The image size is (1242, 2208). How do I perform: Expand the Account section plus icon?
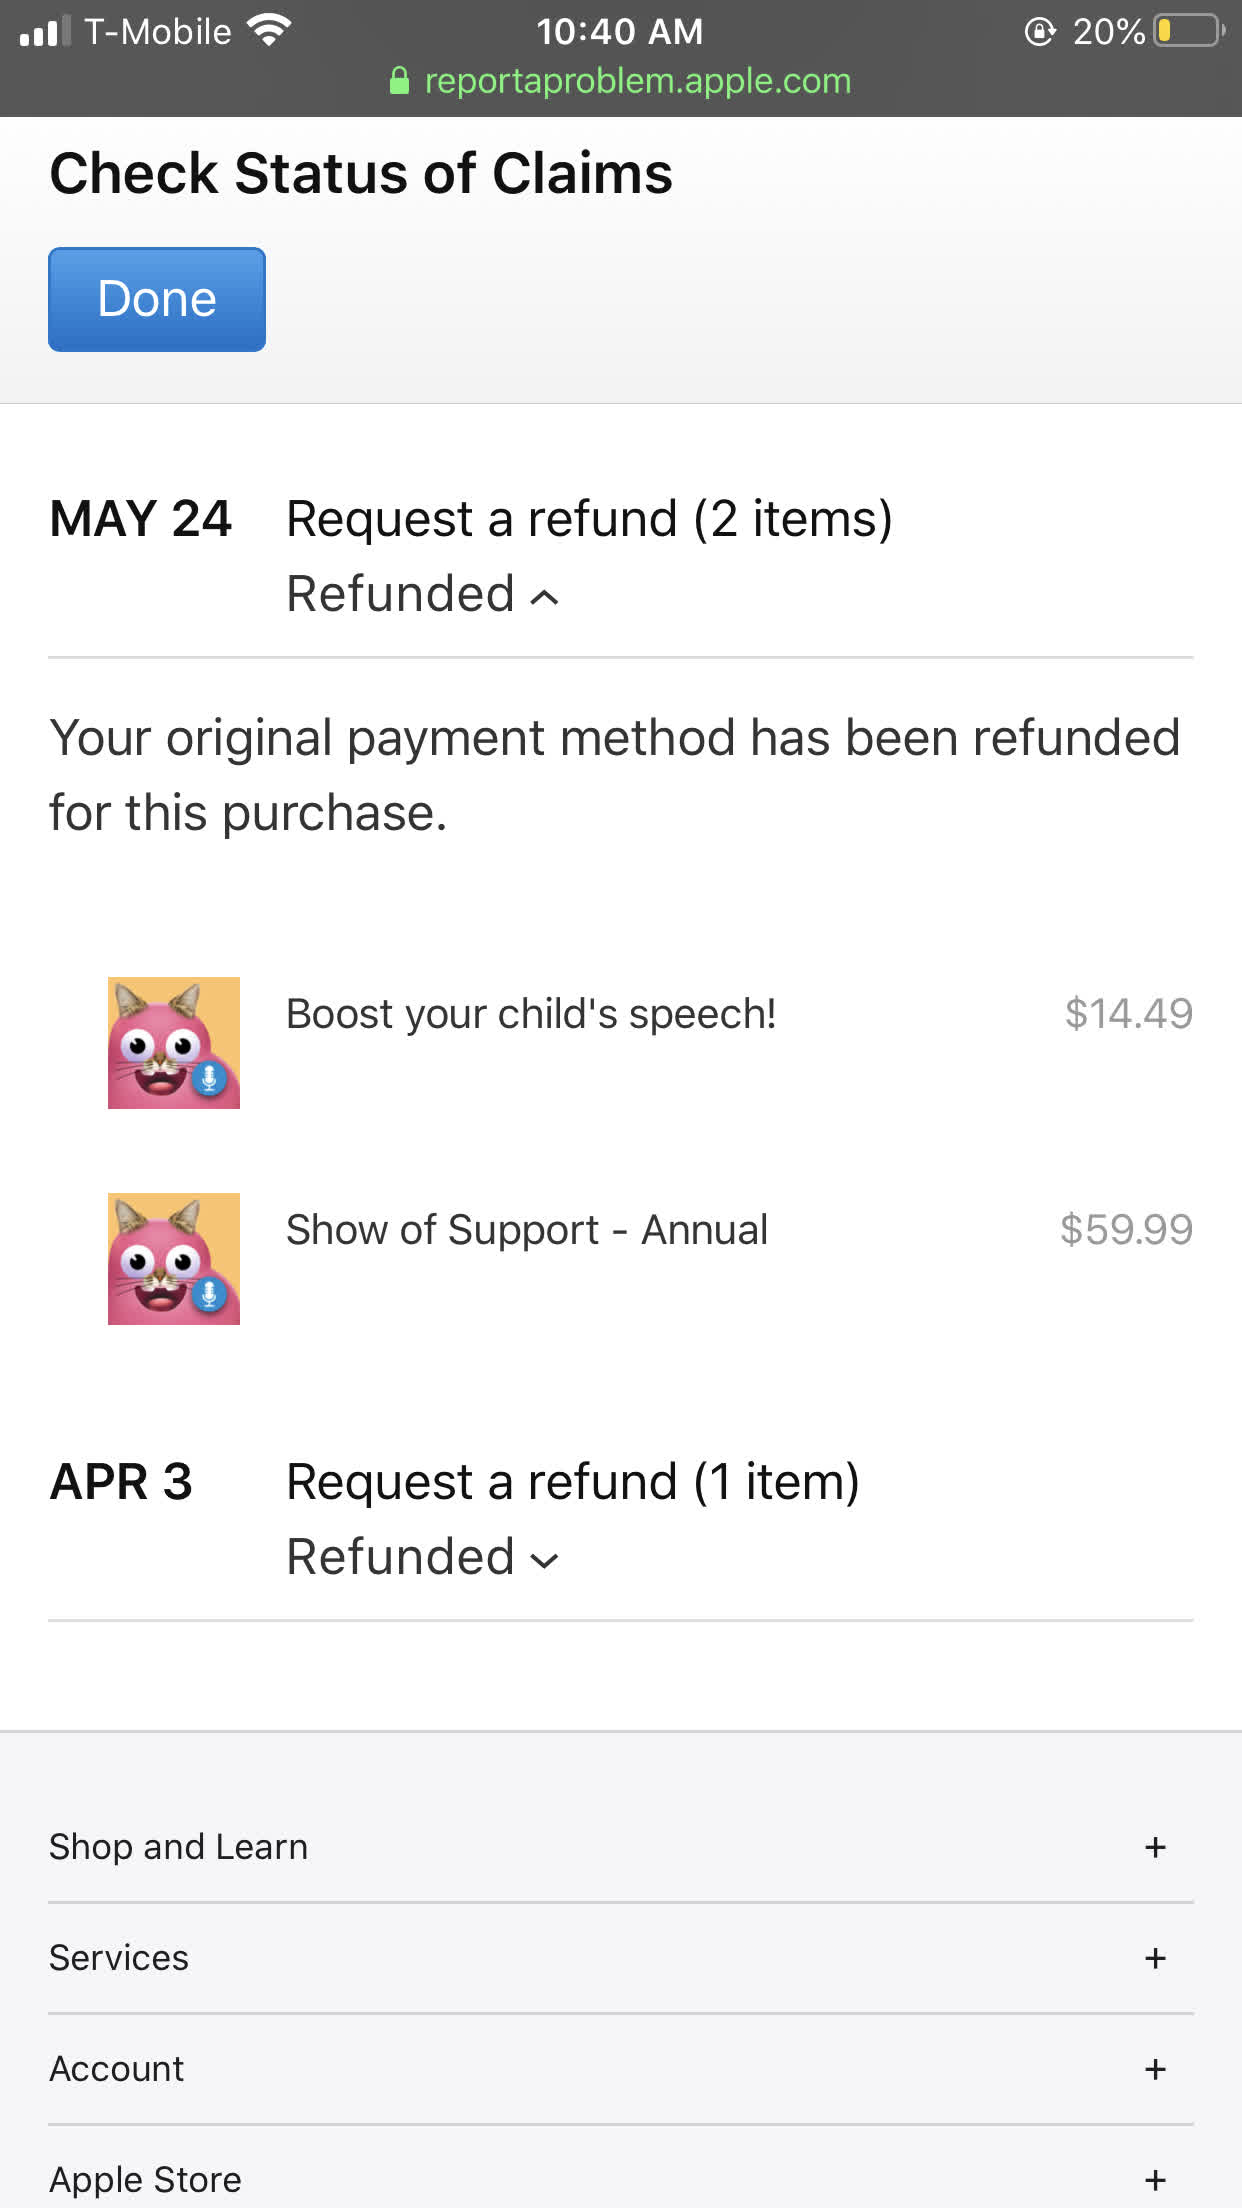coord(1155,2069)
